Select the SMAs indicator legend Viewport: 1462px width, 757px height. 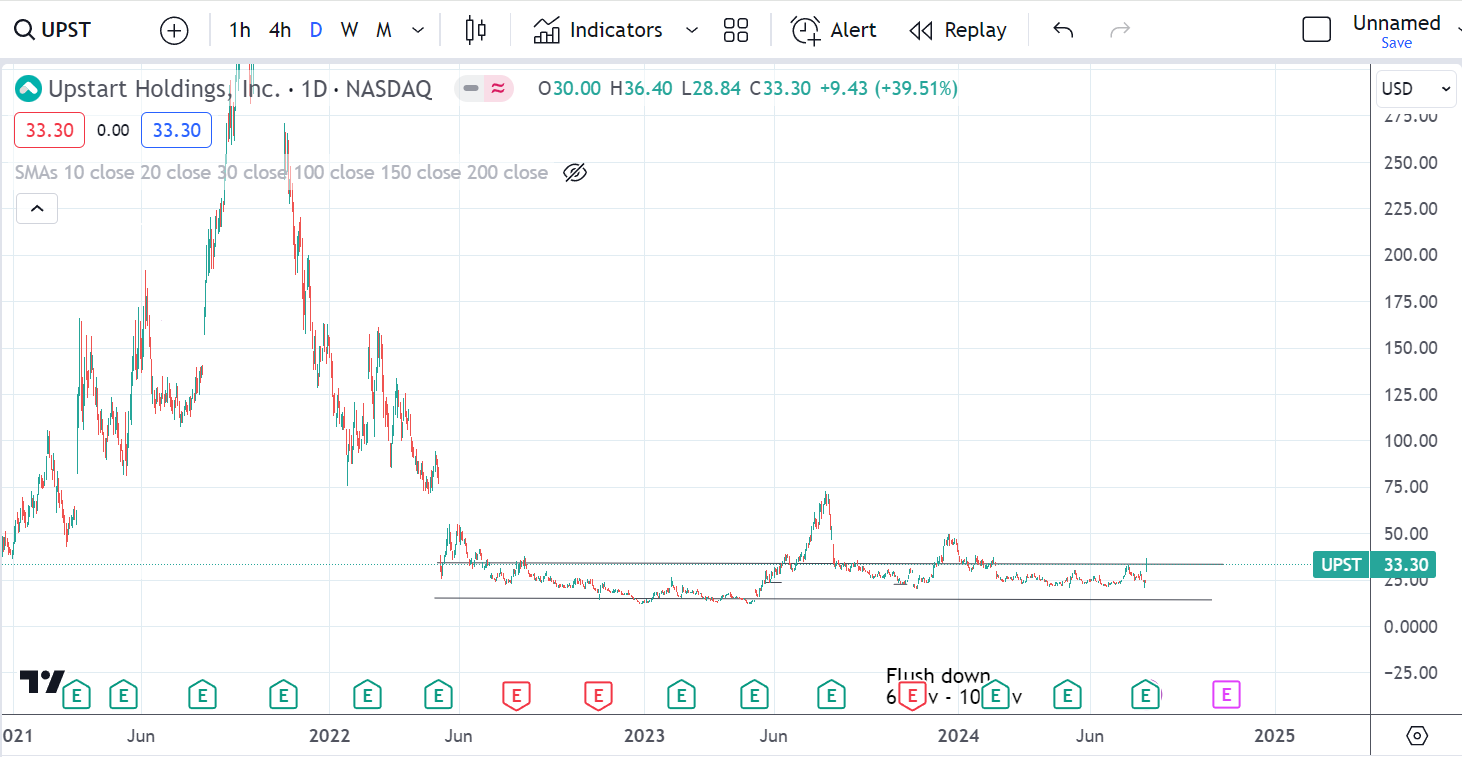click(x=281, y=172)
